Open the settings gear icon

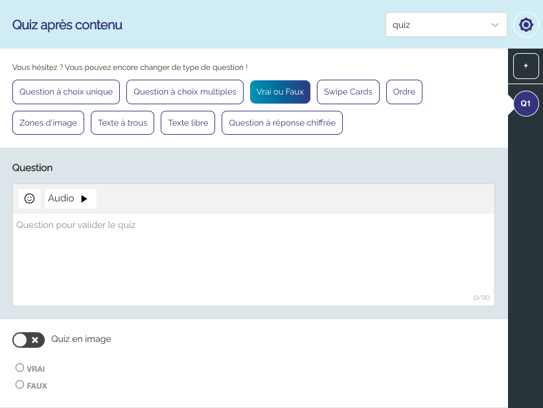526,25
